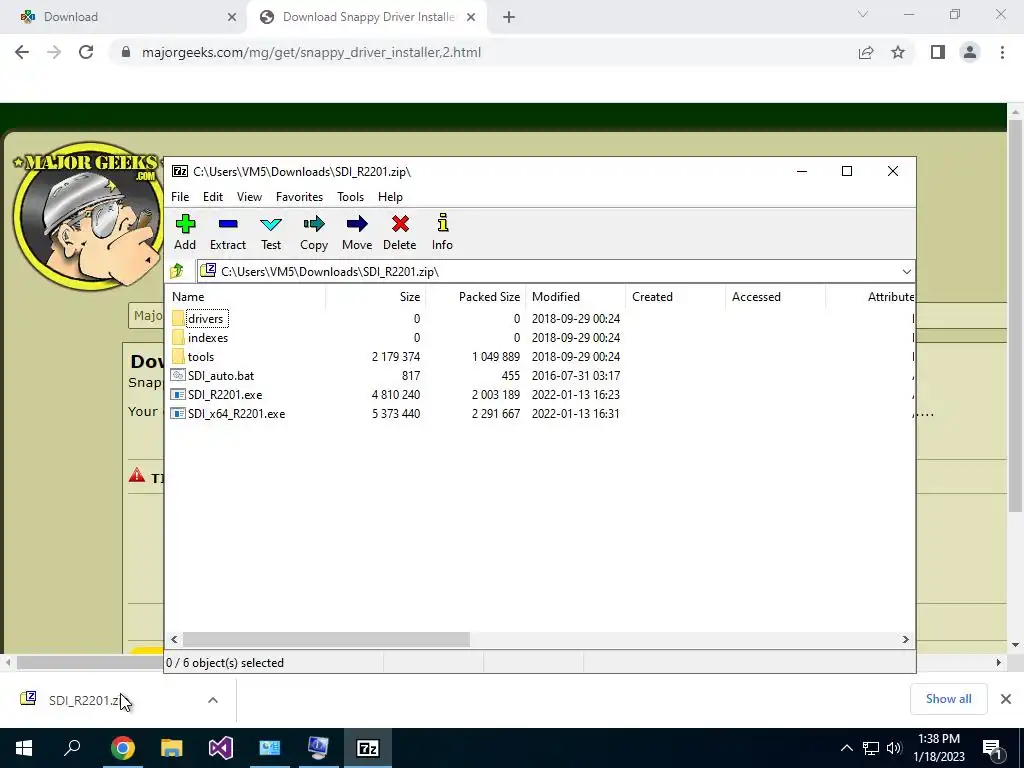1024x768 pixels.
Task: Open the File menu in 7-Zip
Action: coord(180,197)
